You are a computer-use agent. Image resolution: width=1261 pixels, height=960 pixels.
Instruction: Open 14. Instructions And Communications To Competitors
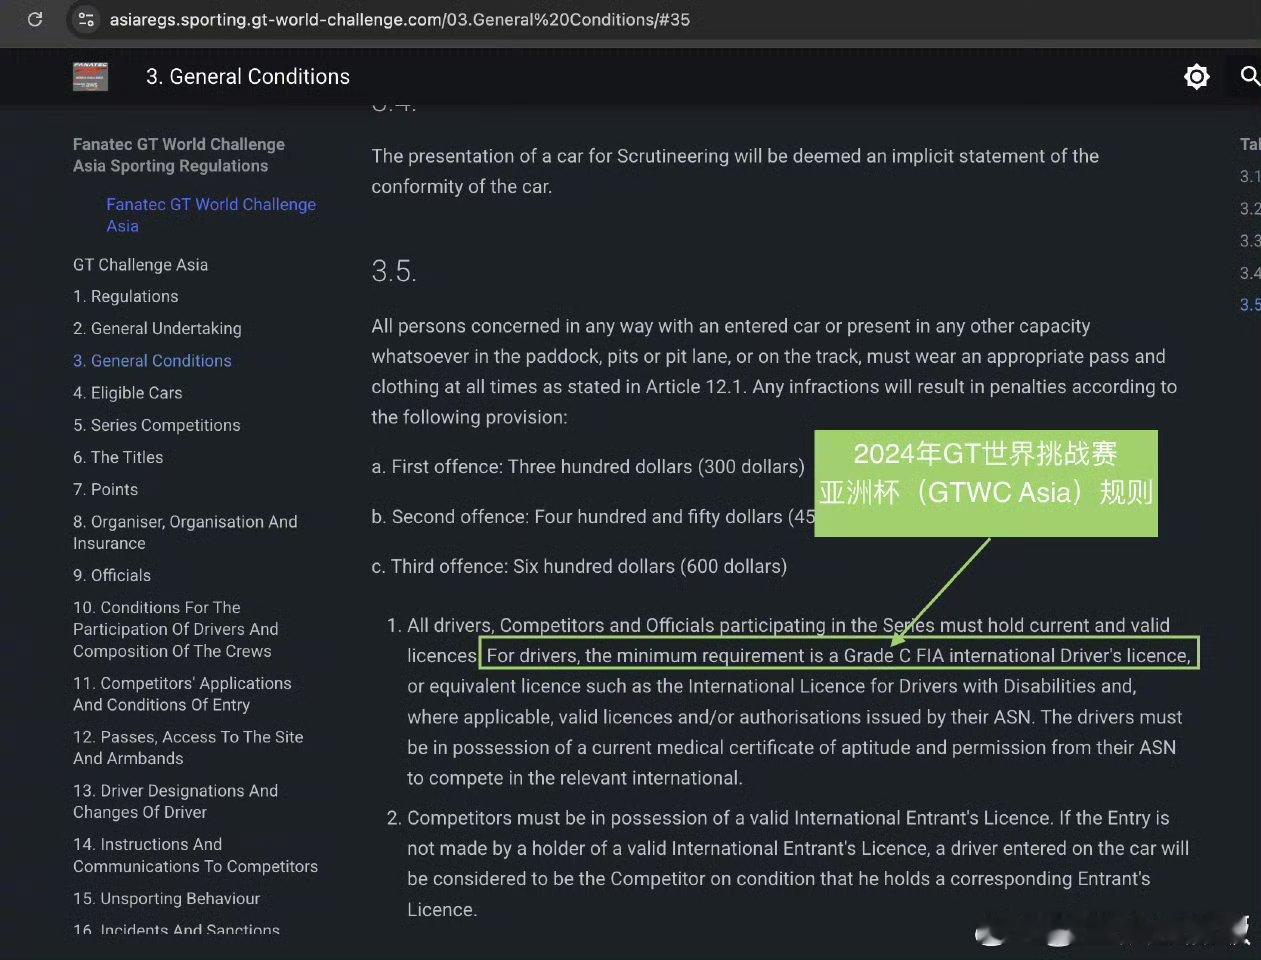click(x=195, y=855)
